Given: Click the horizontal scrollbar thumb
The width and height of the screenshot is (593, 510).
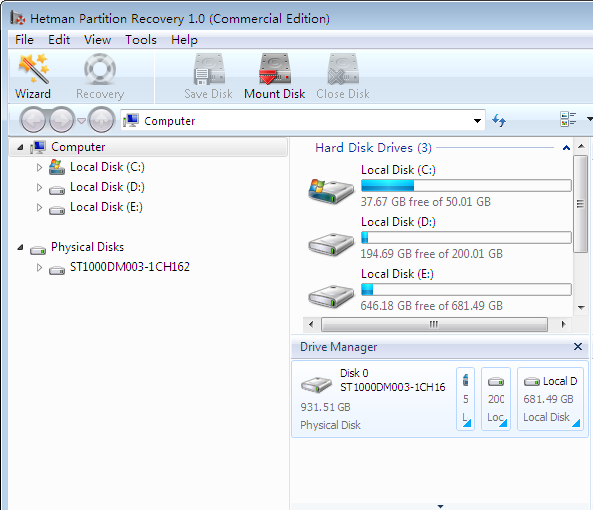Looking at the screenshot, I should 434,324.
